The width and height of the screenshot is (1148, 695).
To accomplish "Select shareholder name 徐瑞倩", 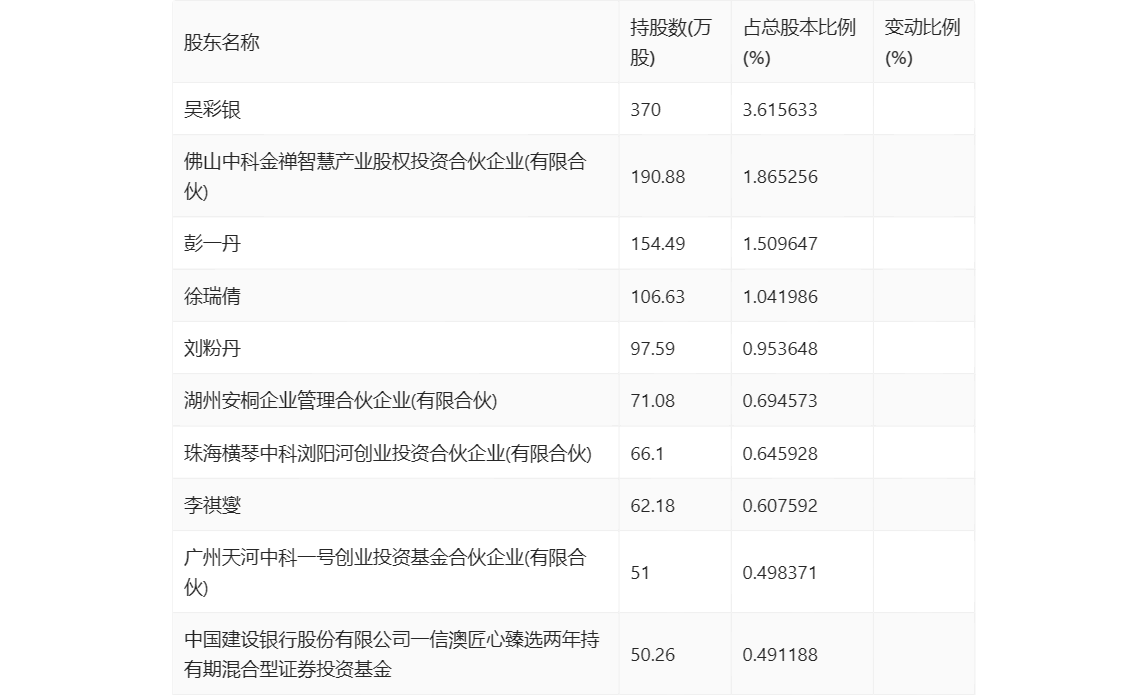I will click(x=212, y=297).
